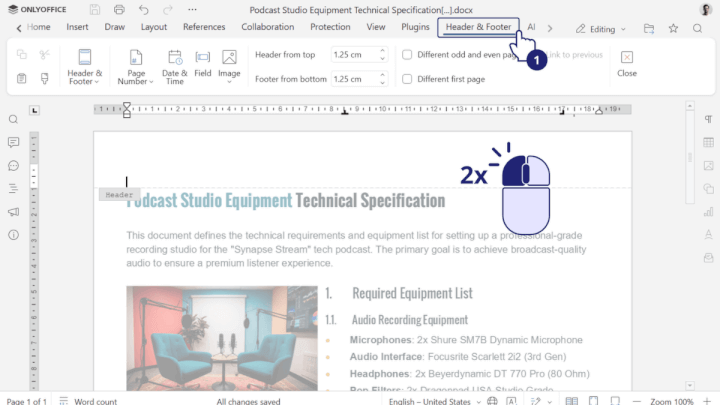This screenshot has height=405, width=720.
Task: Open the search icon in left sidebar
Action: point(14,119)
